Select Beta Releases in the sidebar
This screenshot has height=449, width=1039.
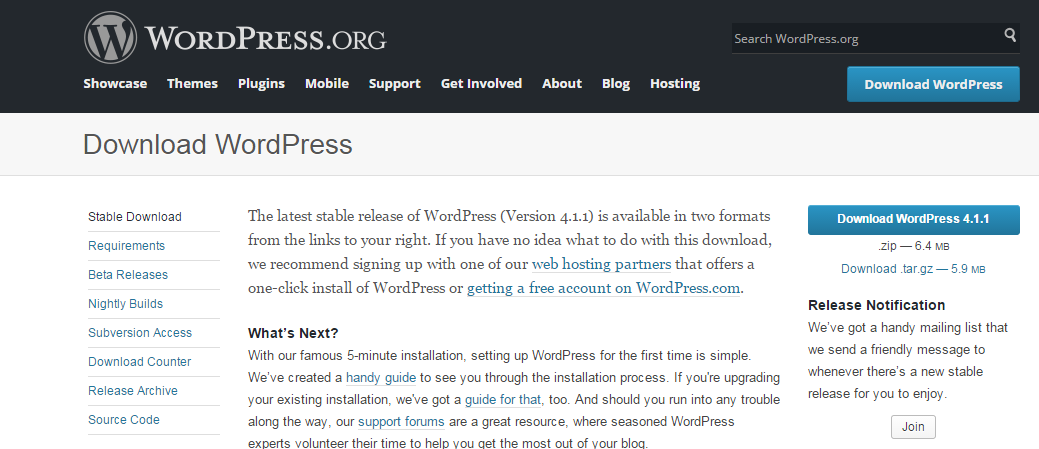pos(128,275)
